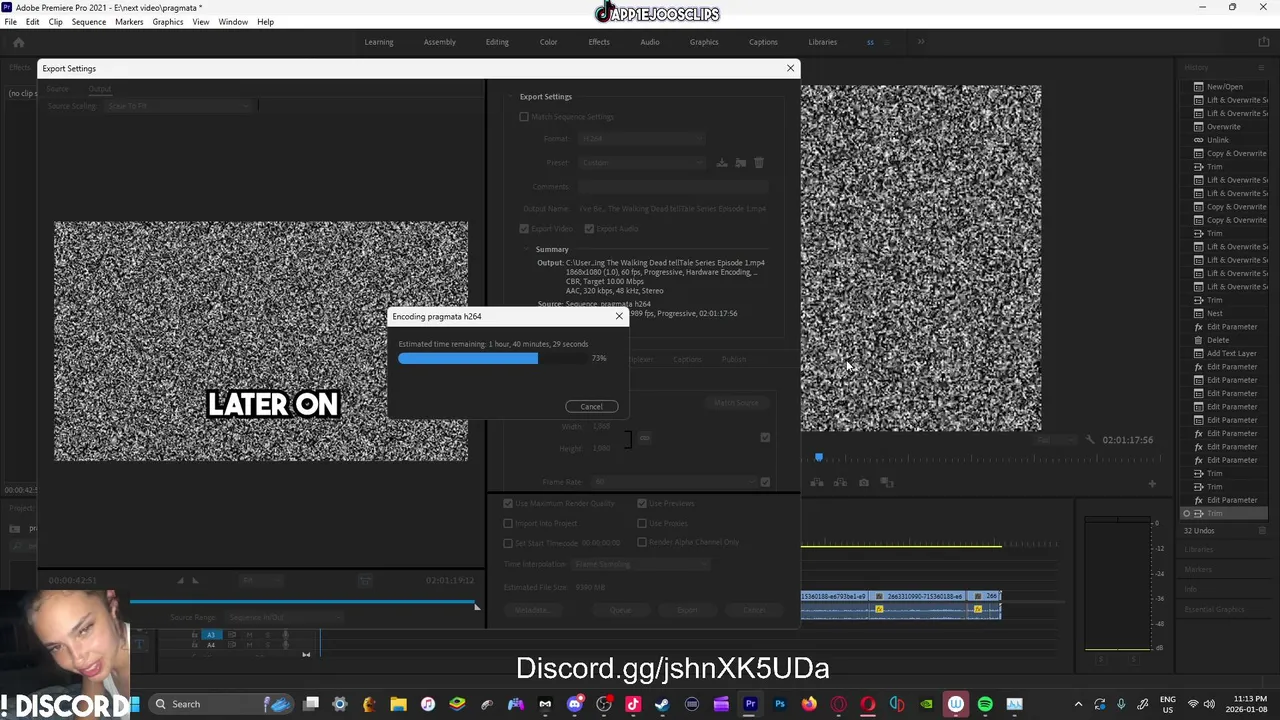Viewport: 1280px width, 720px height.
Task: Open the Format dropdown (H.264)
Action: click(642, 139)
